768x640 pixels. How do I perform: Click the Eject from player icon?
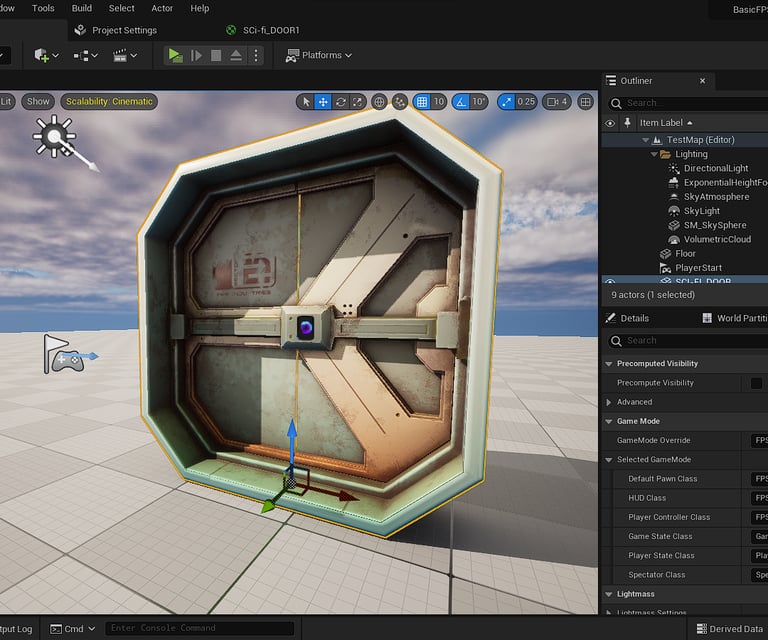pos(236,56)
